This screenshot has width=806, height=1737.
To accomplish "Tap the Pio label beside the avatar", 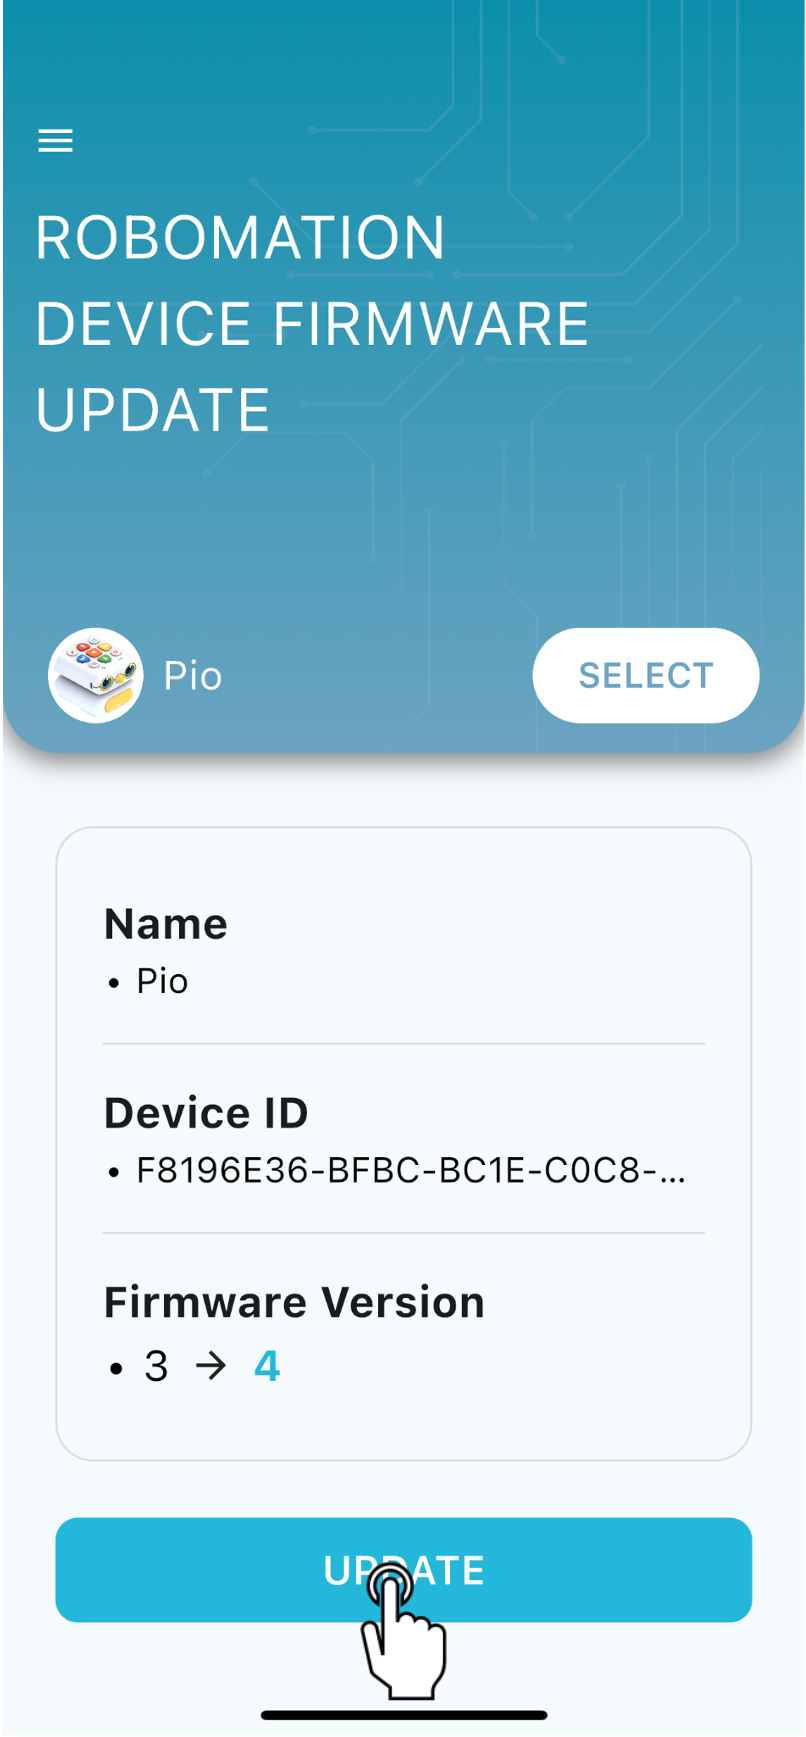I will (193, 676).
